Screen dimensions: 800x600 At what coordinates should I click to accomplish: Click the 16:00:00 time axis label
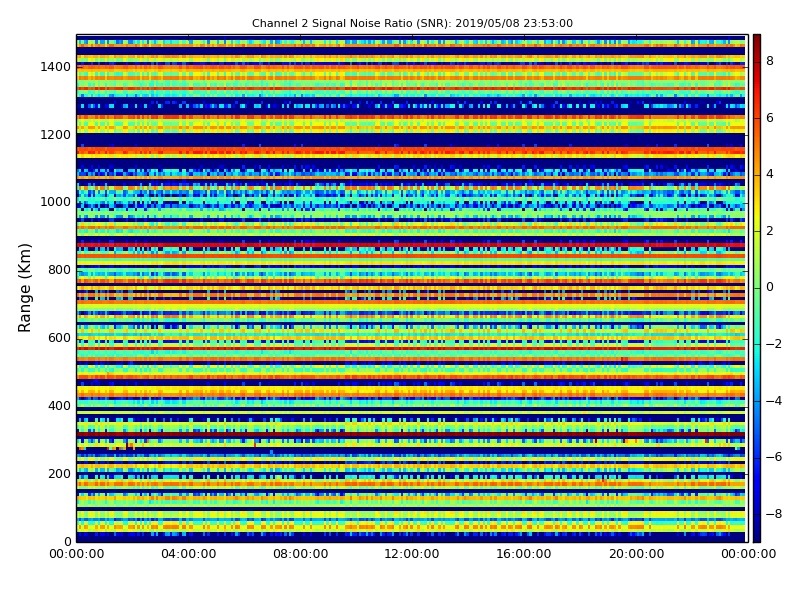point(524,554)
